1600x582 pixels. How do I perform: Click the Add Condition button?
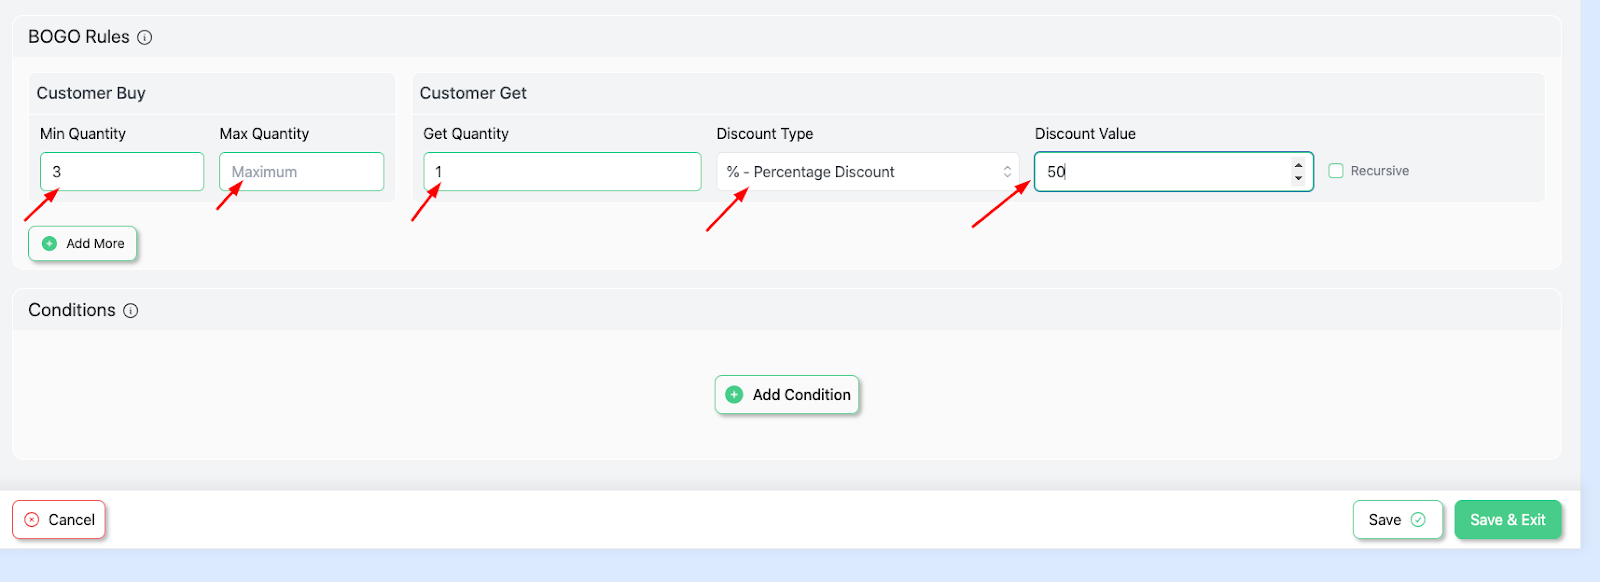(787, 395)
